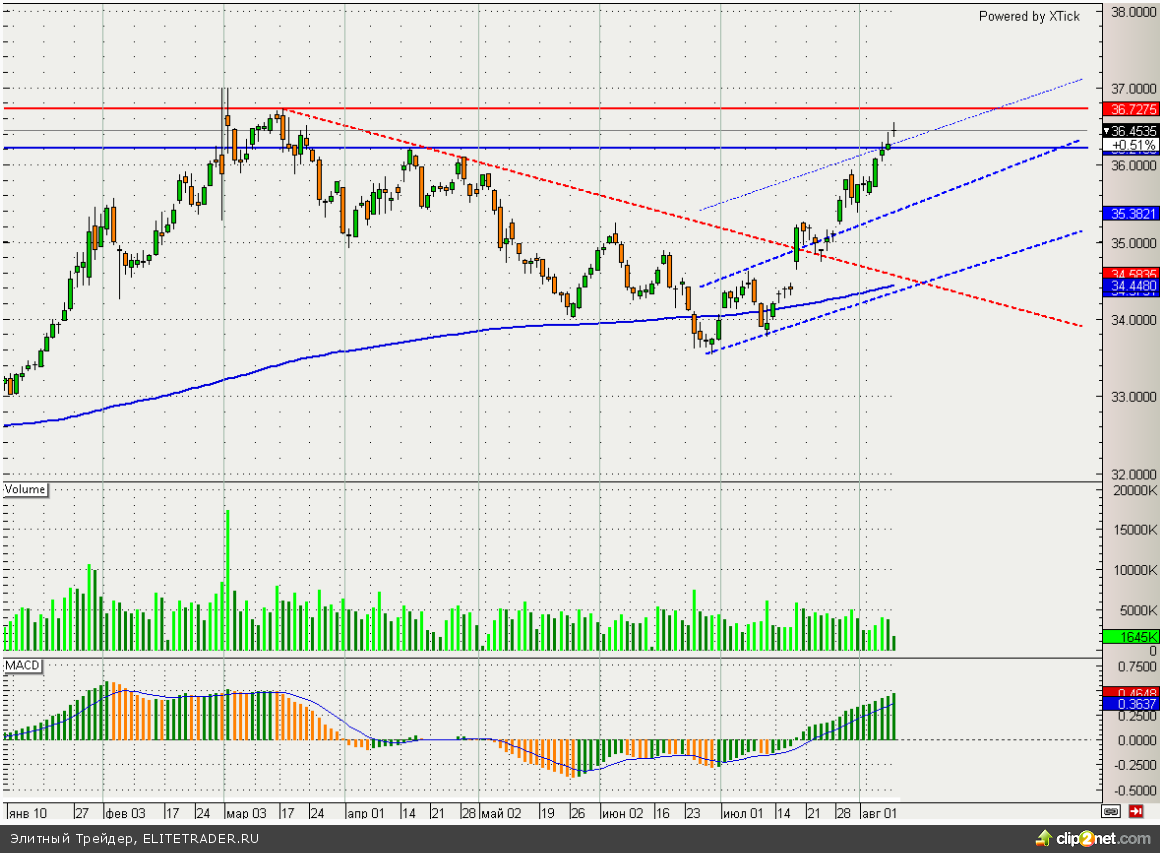Click the 0.7500 MACD axis label
This screenshot has width=1160, height=853.
1137,666
